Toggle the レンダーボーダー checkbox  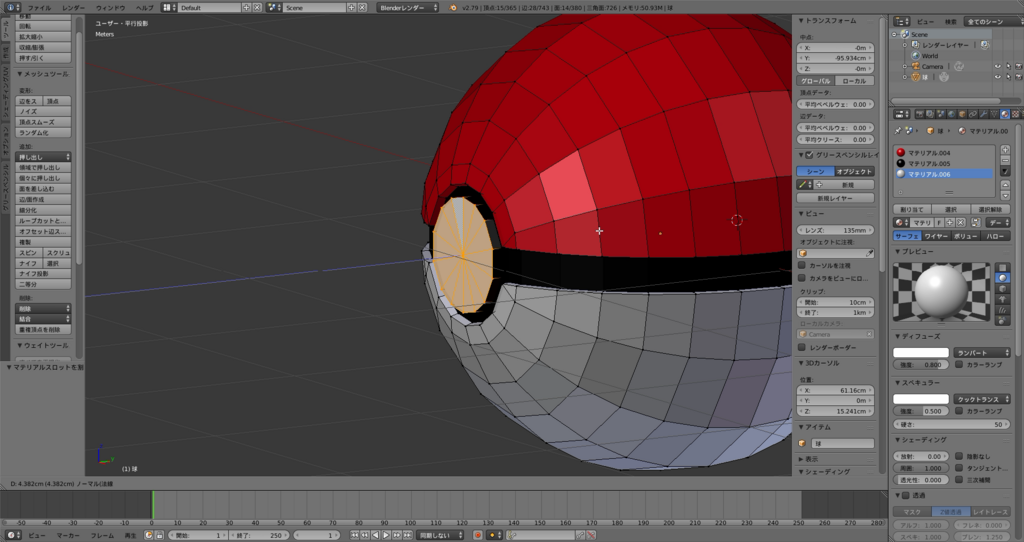(802, 347)
